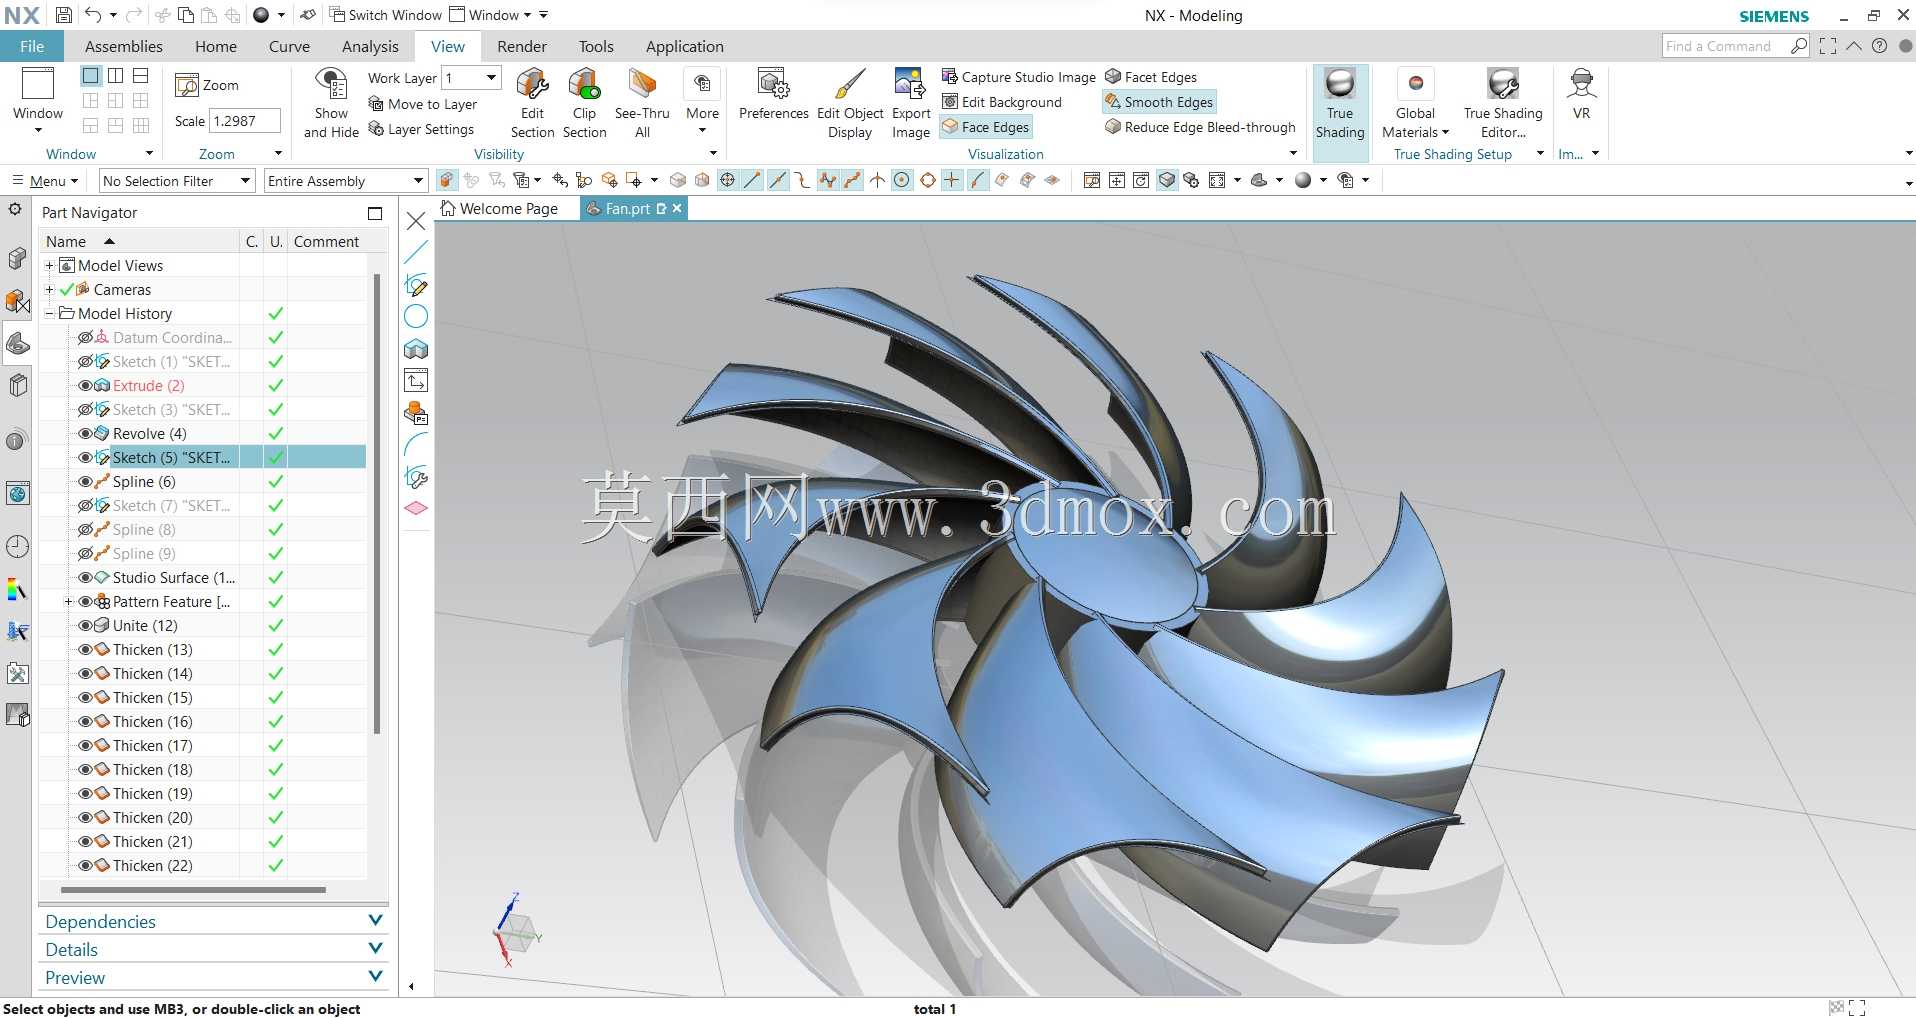Open the Application ribbon tab

point(685,46)
